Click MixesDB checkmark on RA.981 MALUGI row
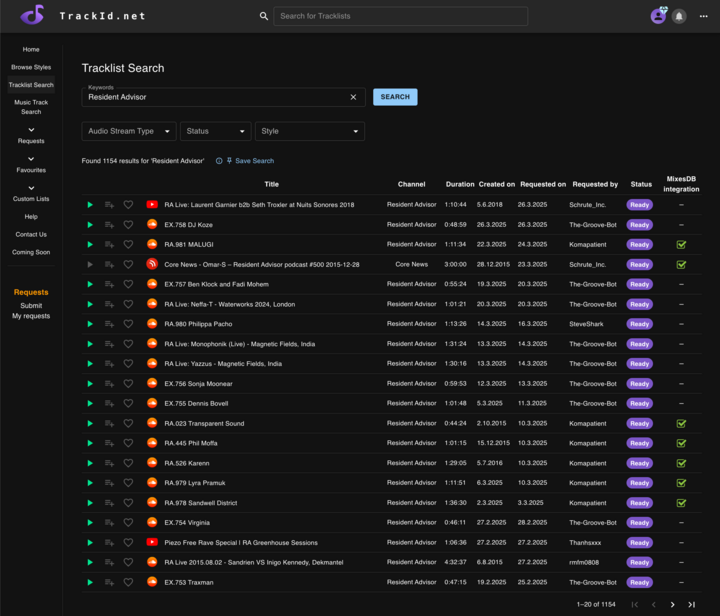Screen dimensions: 720x616 pyautogui.click(x=681, y=245)
